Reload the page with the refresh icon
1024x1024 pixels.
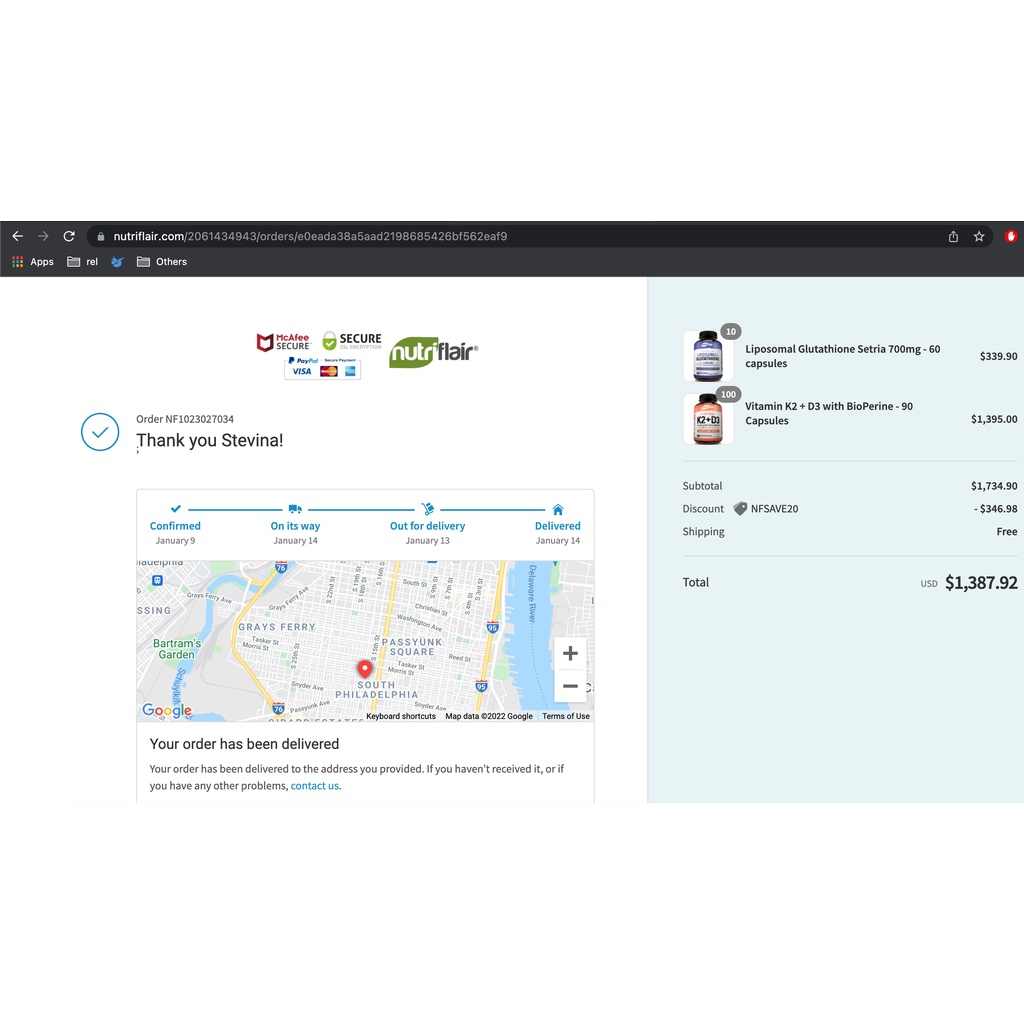(x=69, y=236)
